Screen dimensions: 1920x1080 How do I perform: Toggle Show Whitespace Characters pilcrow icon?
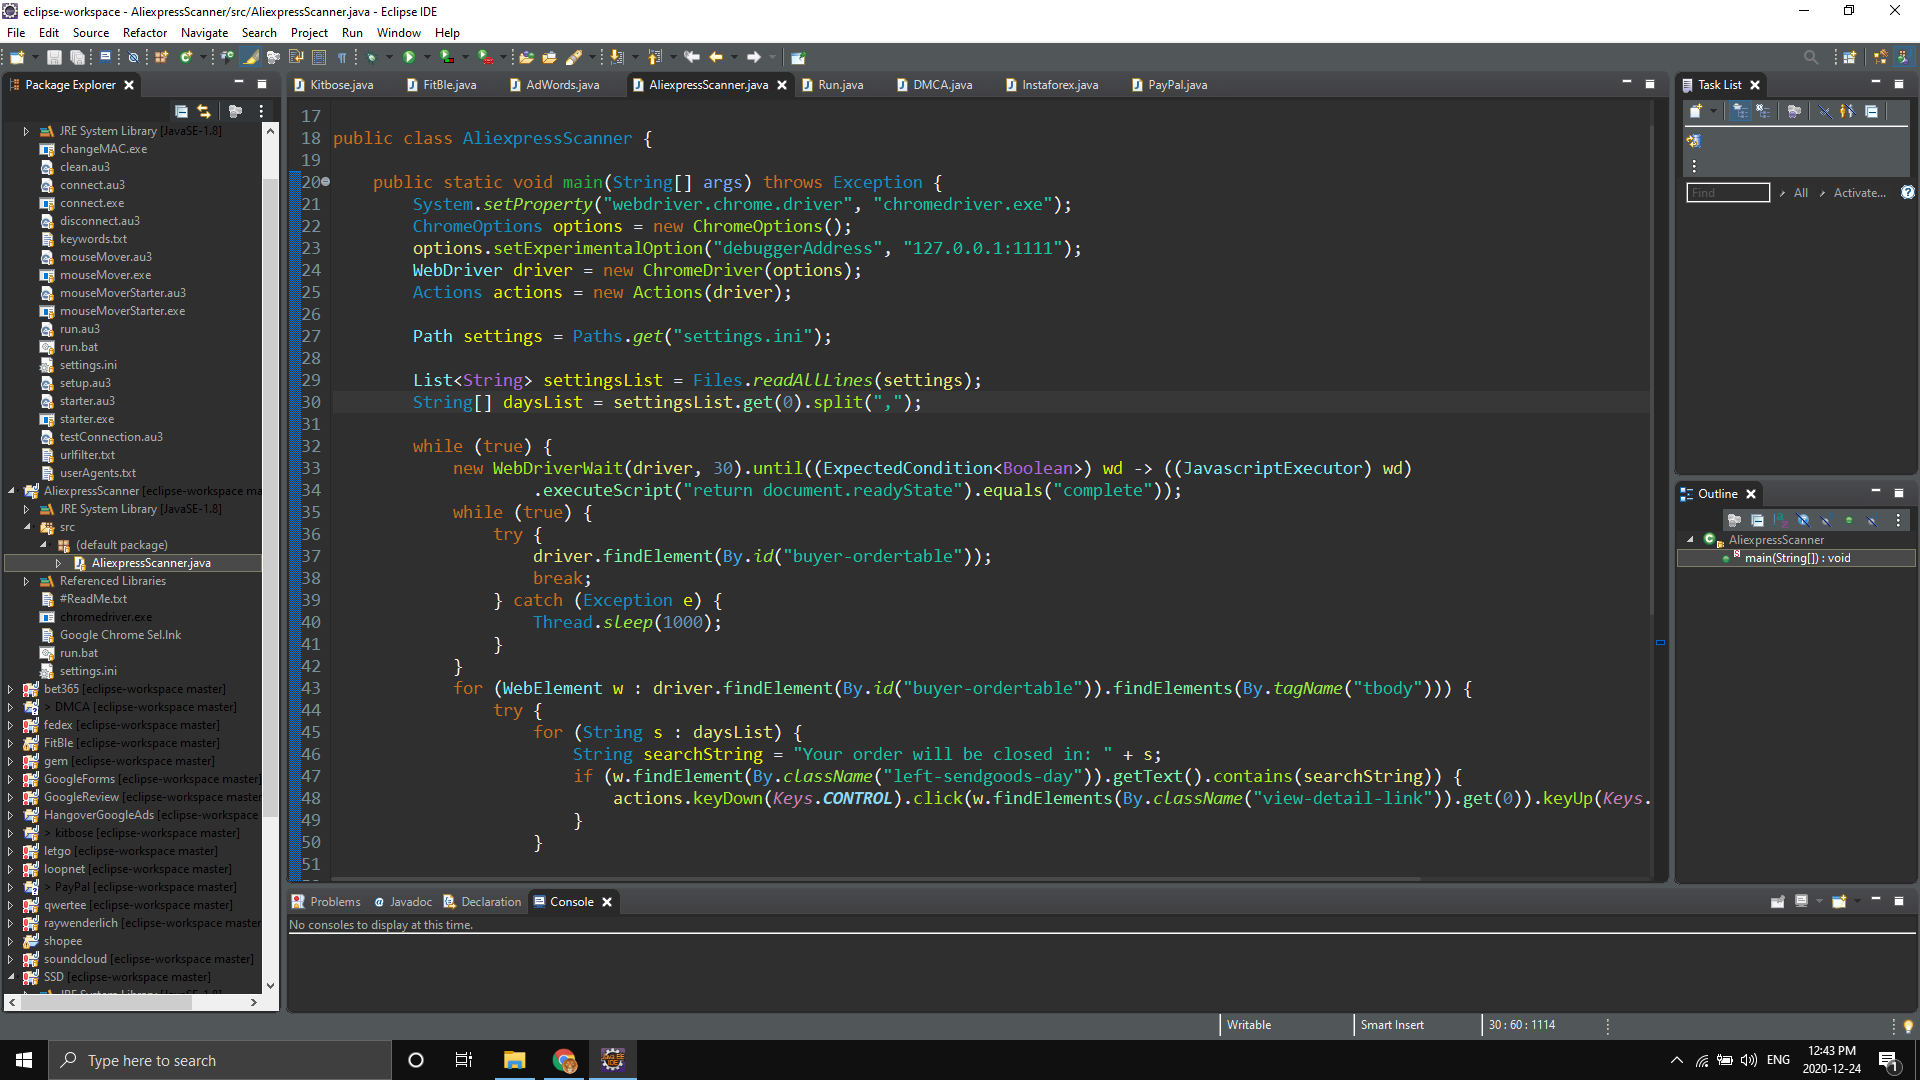coord(342,57)
